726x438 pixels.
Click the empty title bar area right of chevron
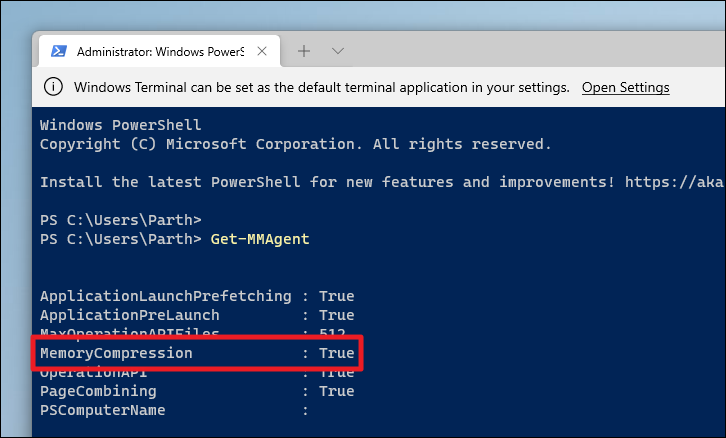point(530,51)
